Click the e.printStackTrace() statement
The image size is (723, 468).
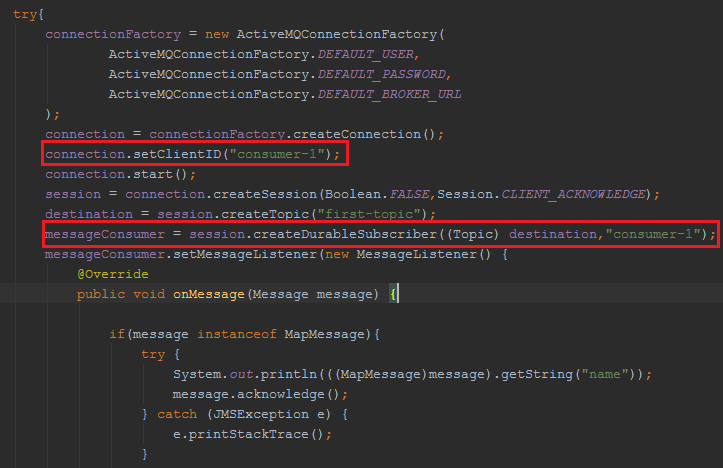tap(252, 434)
